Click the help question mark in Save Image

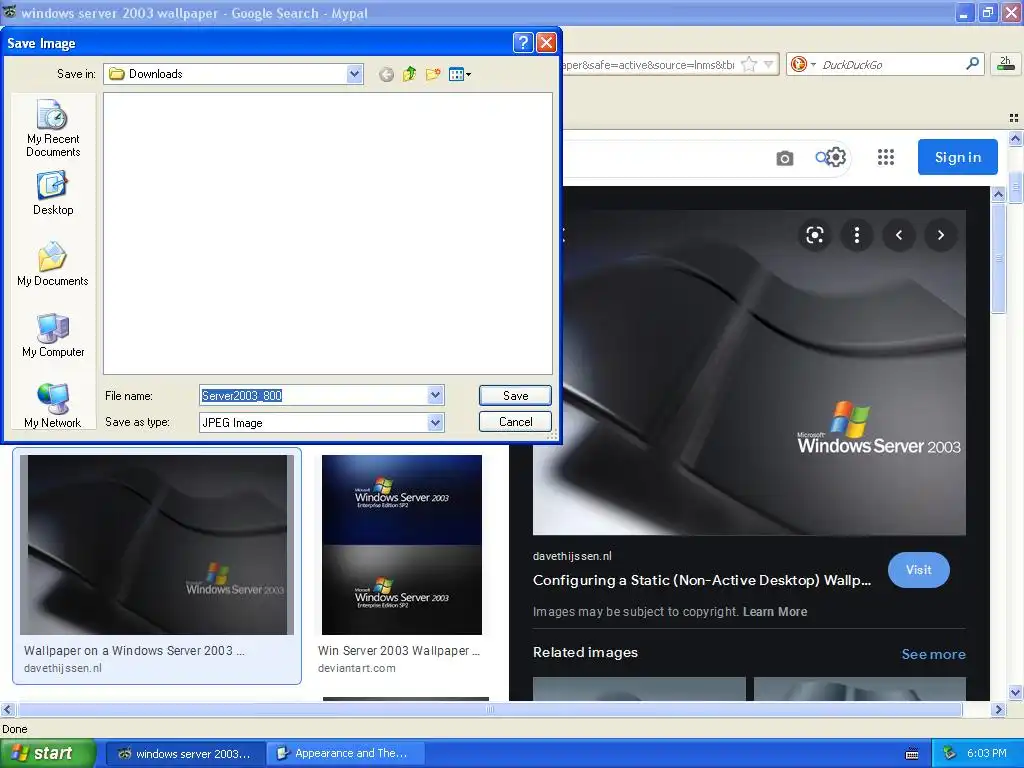pyautogui.click(x=523, y=43)
